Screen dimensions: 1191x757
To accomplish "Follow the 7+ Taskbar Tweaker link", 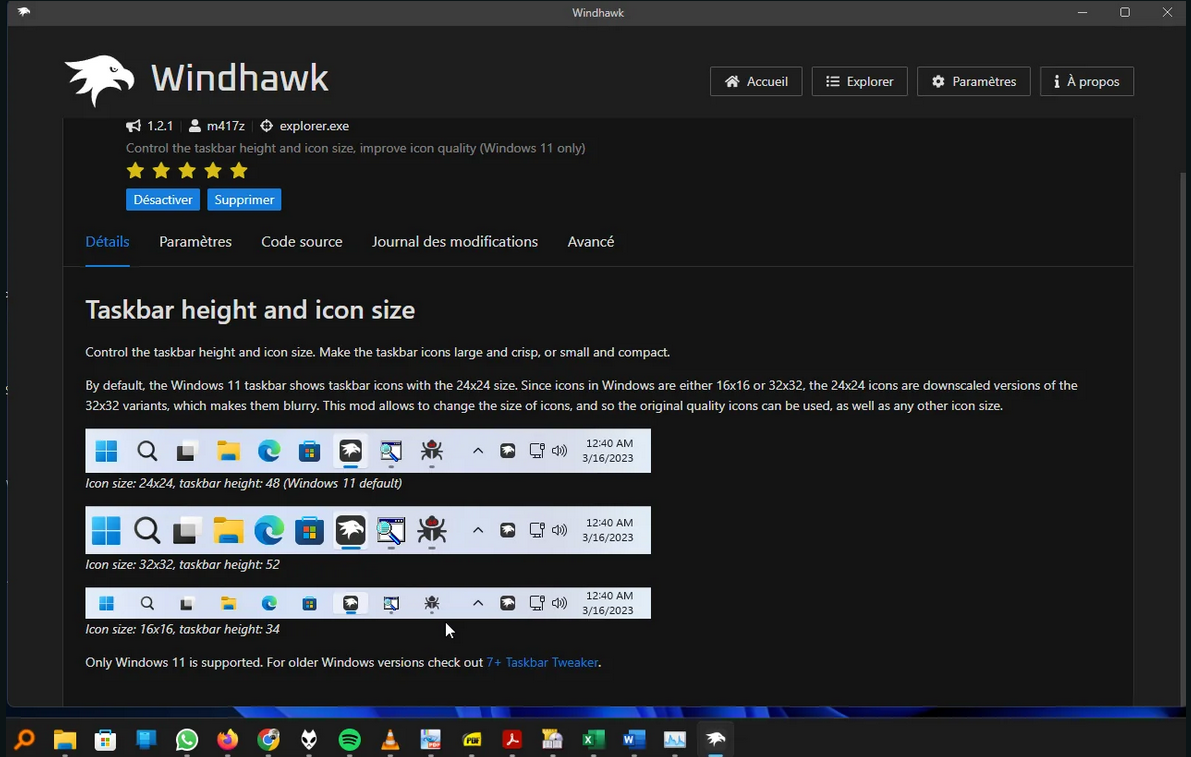I will point(542,662).
